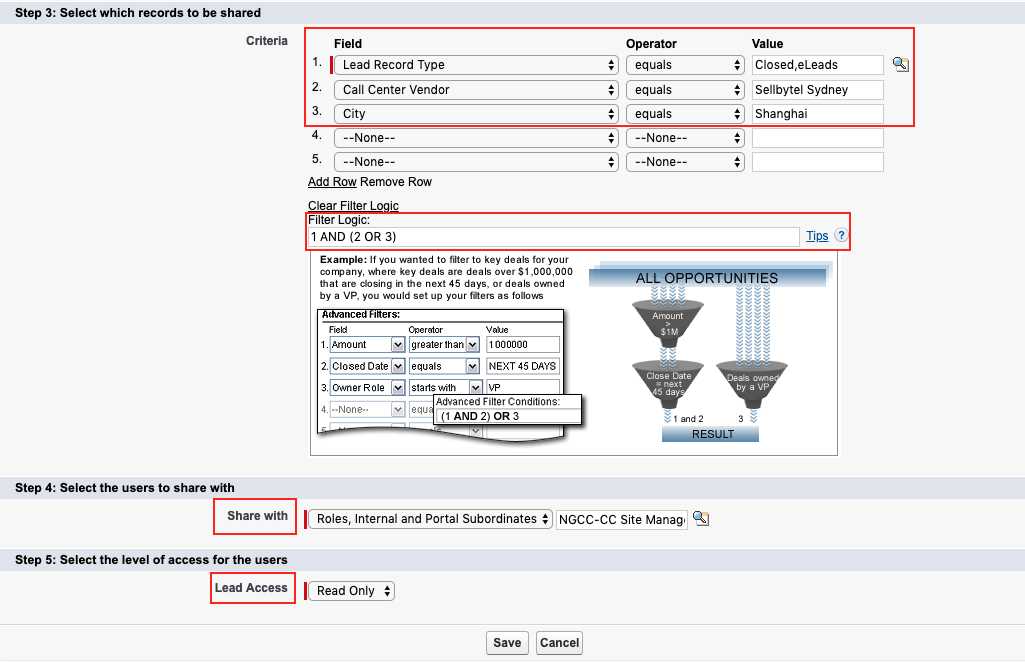Open lookup icon beside Closed,eLeads value
This screenshot has height=662, width=1025.
900,64
